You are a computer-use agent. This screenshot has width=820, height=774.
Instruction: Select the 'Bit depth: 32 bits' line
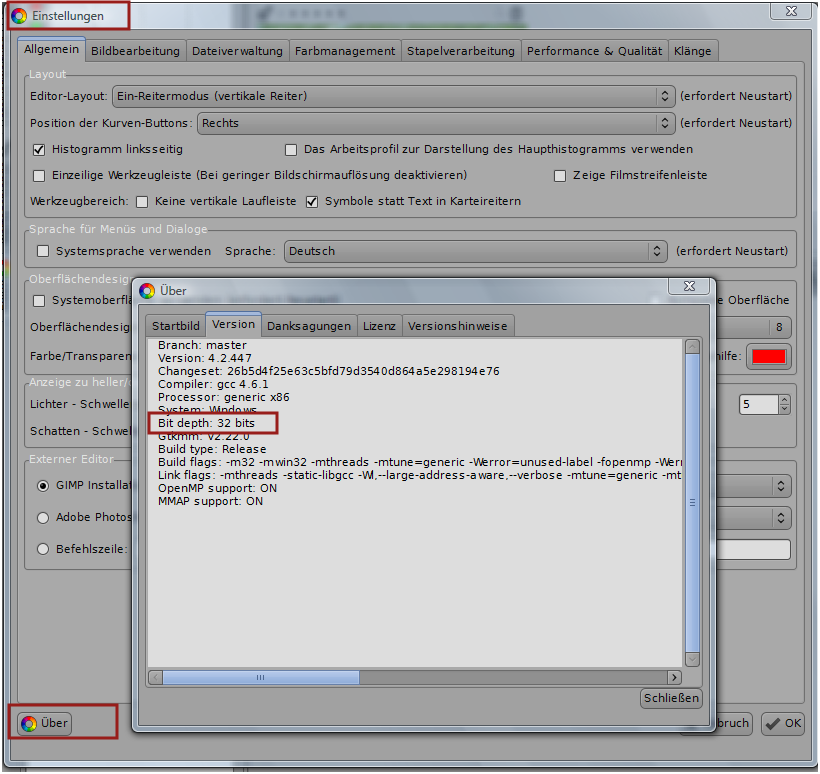tap(206, 423)
